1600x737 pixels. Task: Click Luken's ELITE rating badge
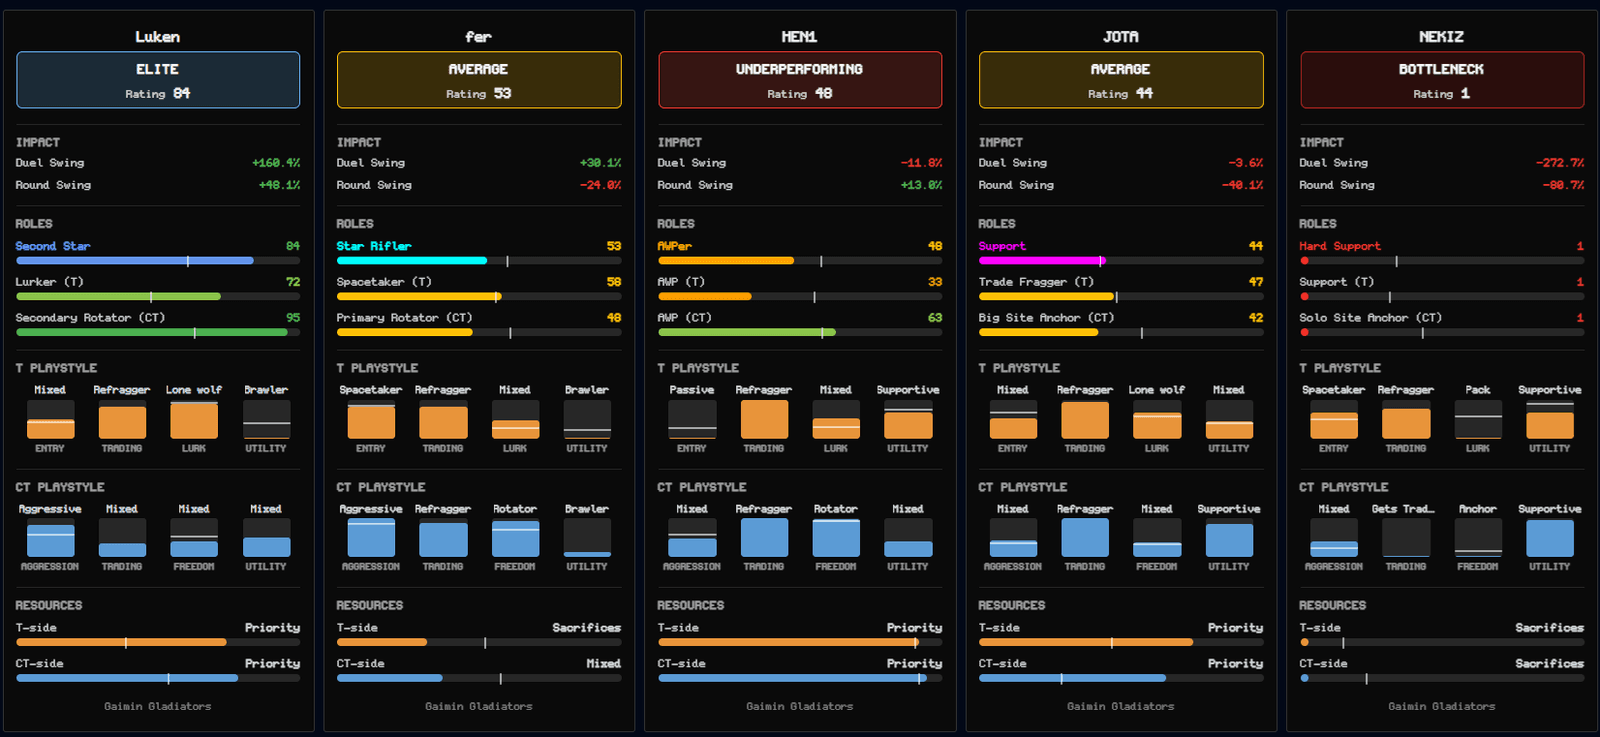coord(158,80)
